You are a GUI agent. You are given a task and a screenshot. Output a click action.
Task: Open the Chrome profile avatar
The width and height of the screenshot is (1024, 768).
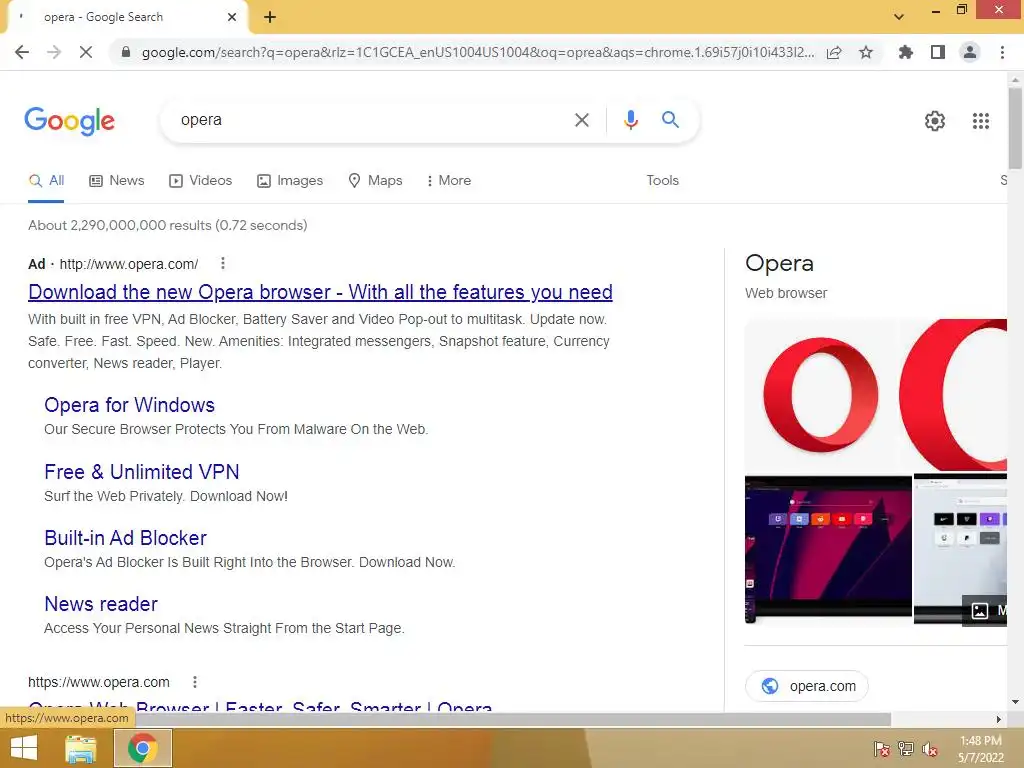(970, 52)
